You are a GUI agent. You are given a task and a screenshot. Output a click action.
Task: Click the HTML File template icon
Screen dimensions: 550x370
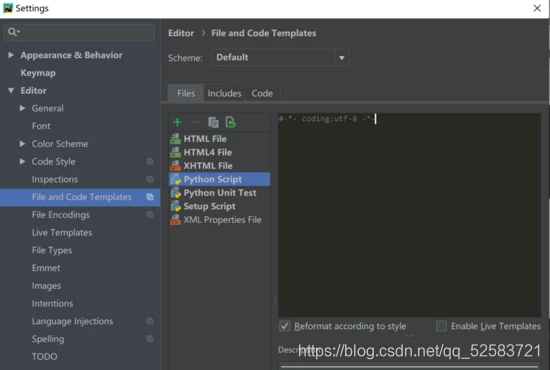pyautogui.click(x=175, y=139)
